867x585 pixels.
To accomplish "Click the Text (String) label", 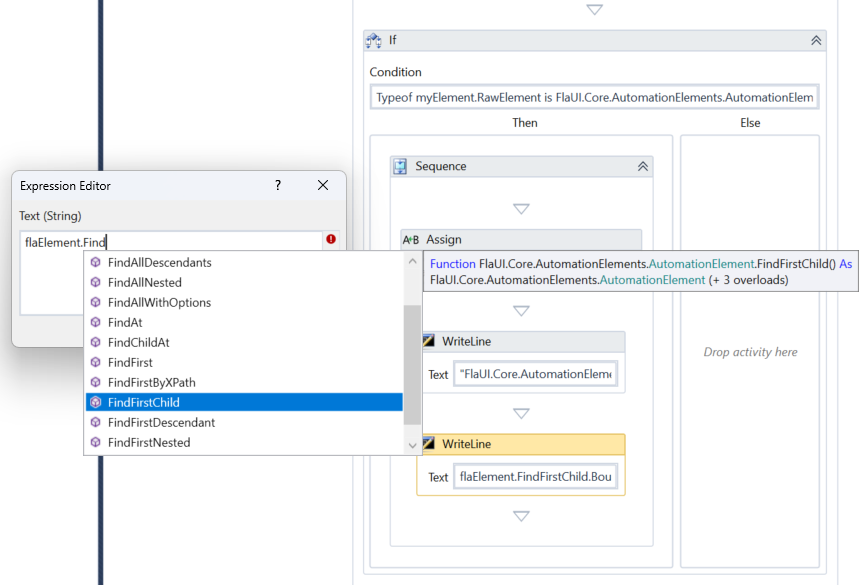I will 50,216.
